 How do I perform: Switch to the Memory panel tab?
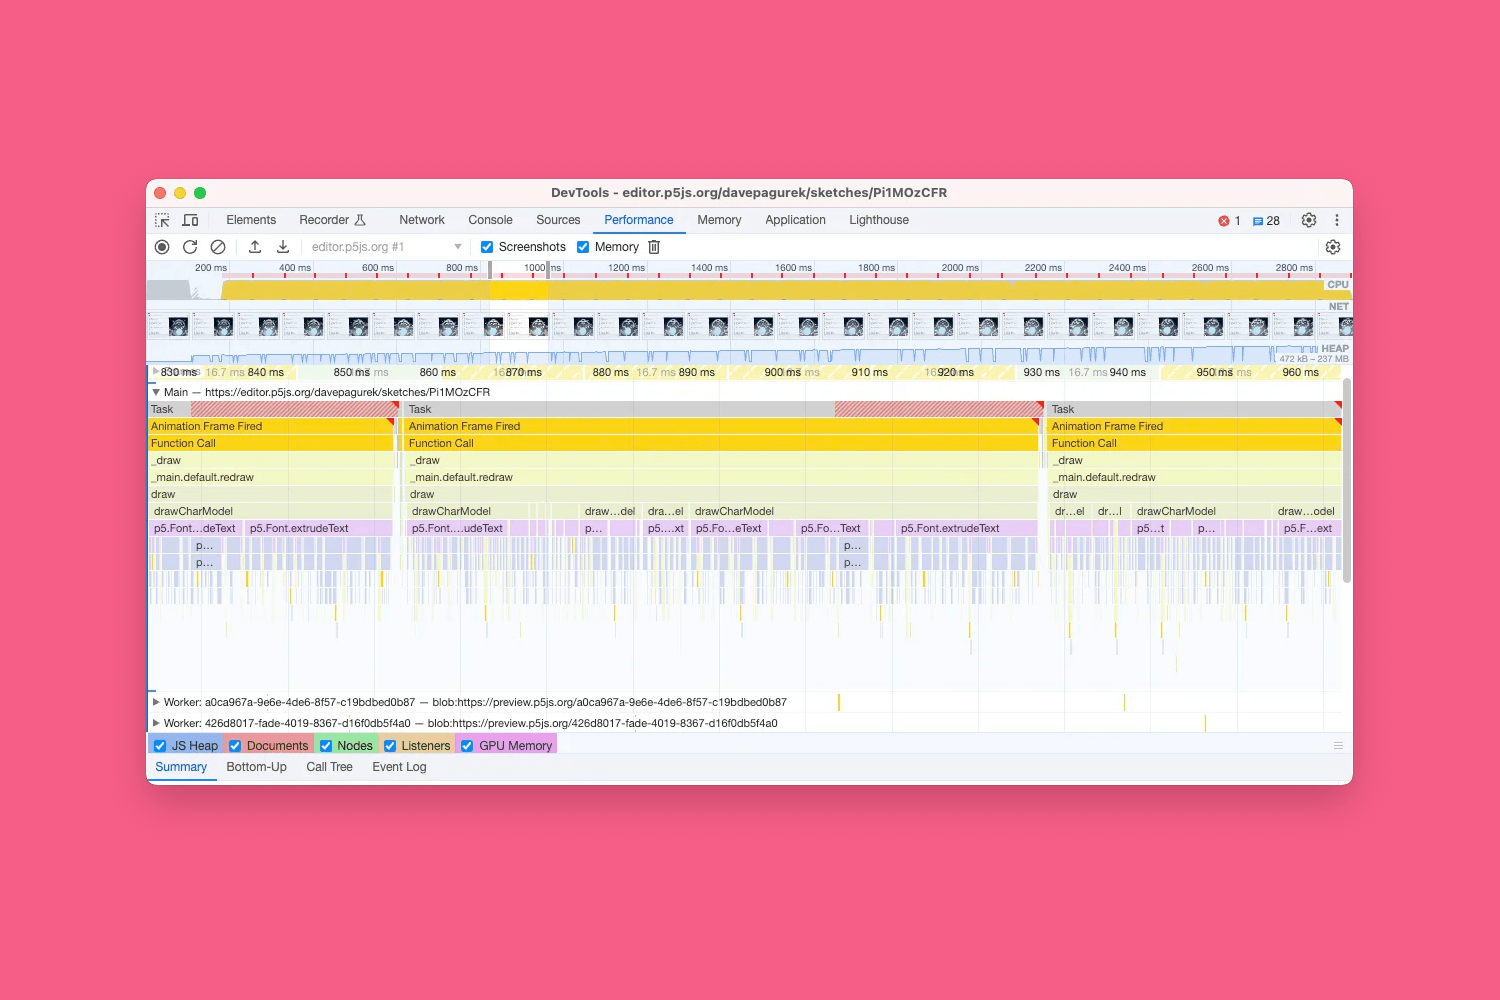coord(719,219)
